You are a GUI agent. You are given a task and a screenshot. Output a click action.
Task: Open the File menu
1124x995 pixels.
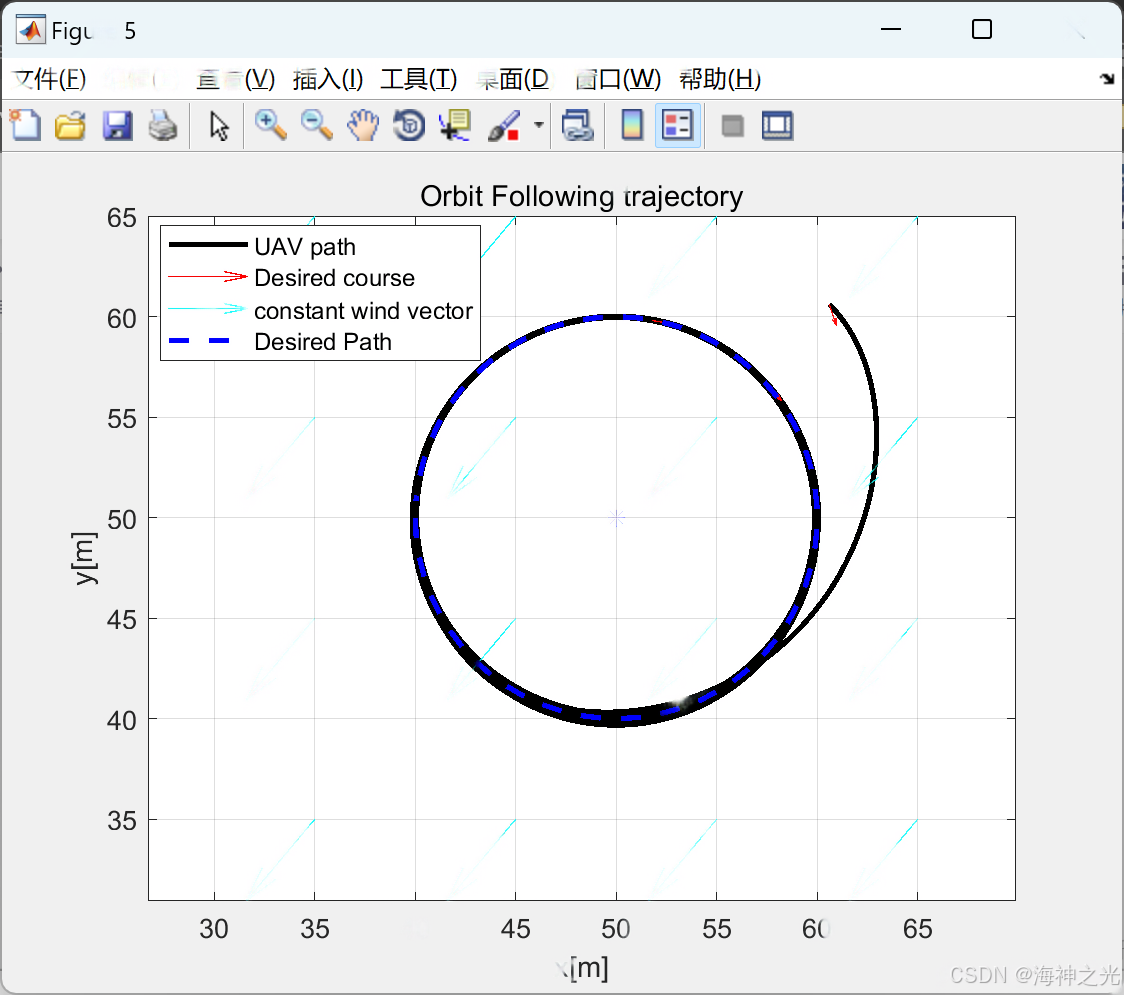pos(49,79)
